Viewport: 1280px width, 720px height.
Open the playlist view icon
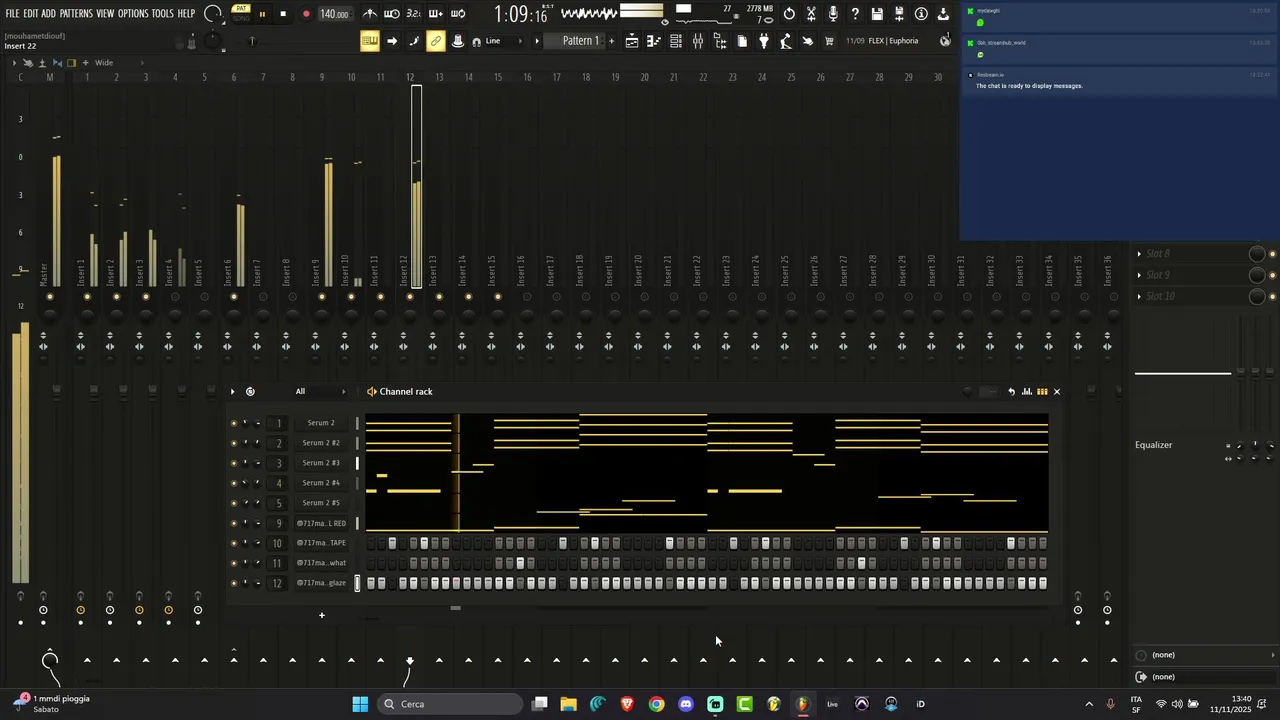pyautogui.click(x=632, y=41)
